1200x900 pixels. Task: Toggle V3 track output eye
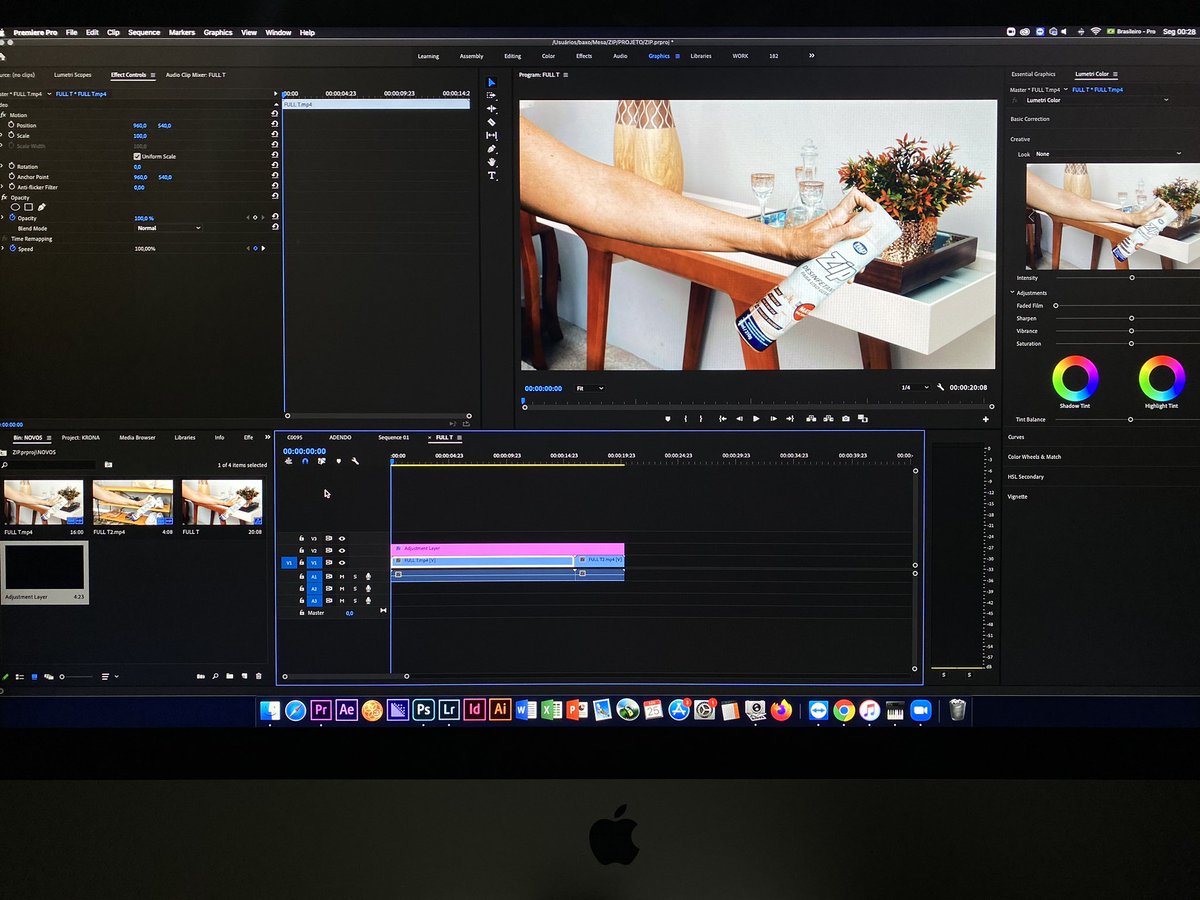click(342, 538)
